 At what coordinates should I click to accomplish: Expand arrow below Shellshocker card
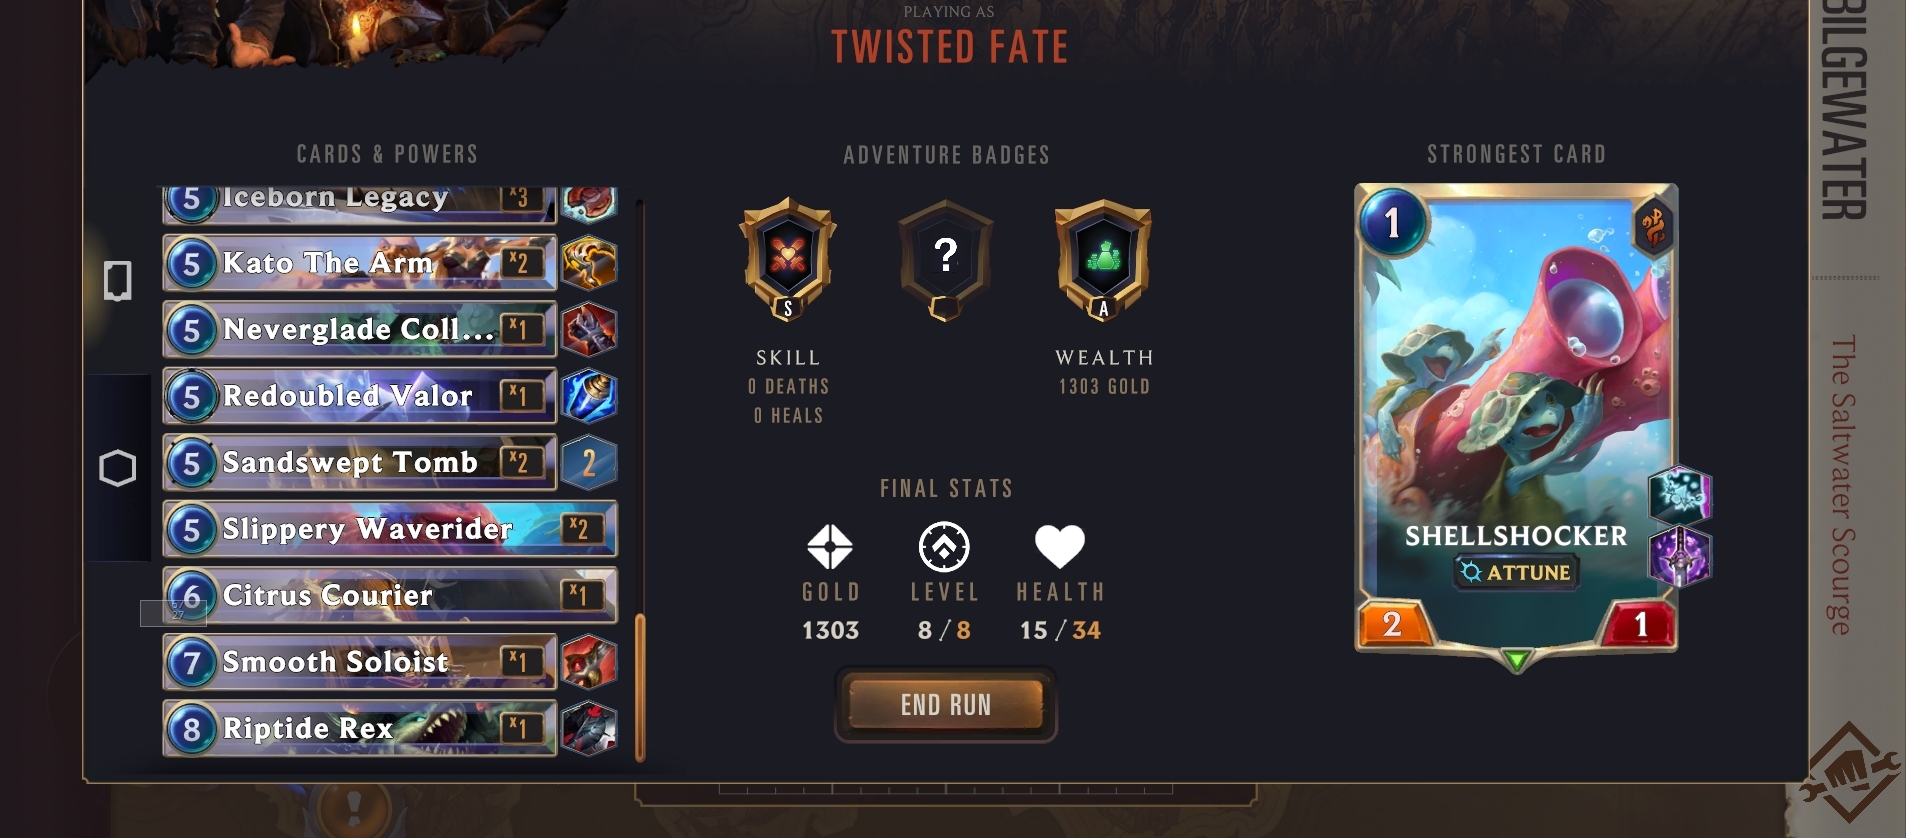coord(1517,660)
